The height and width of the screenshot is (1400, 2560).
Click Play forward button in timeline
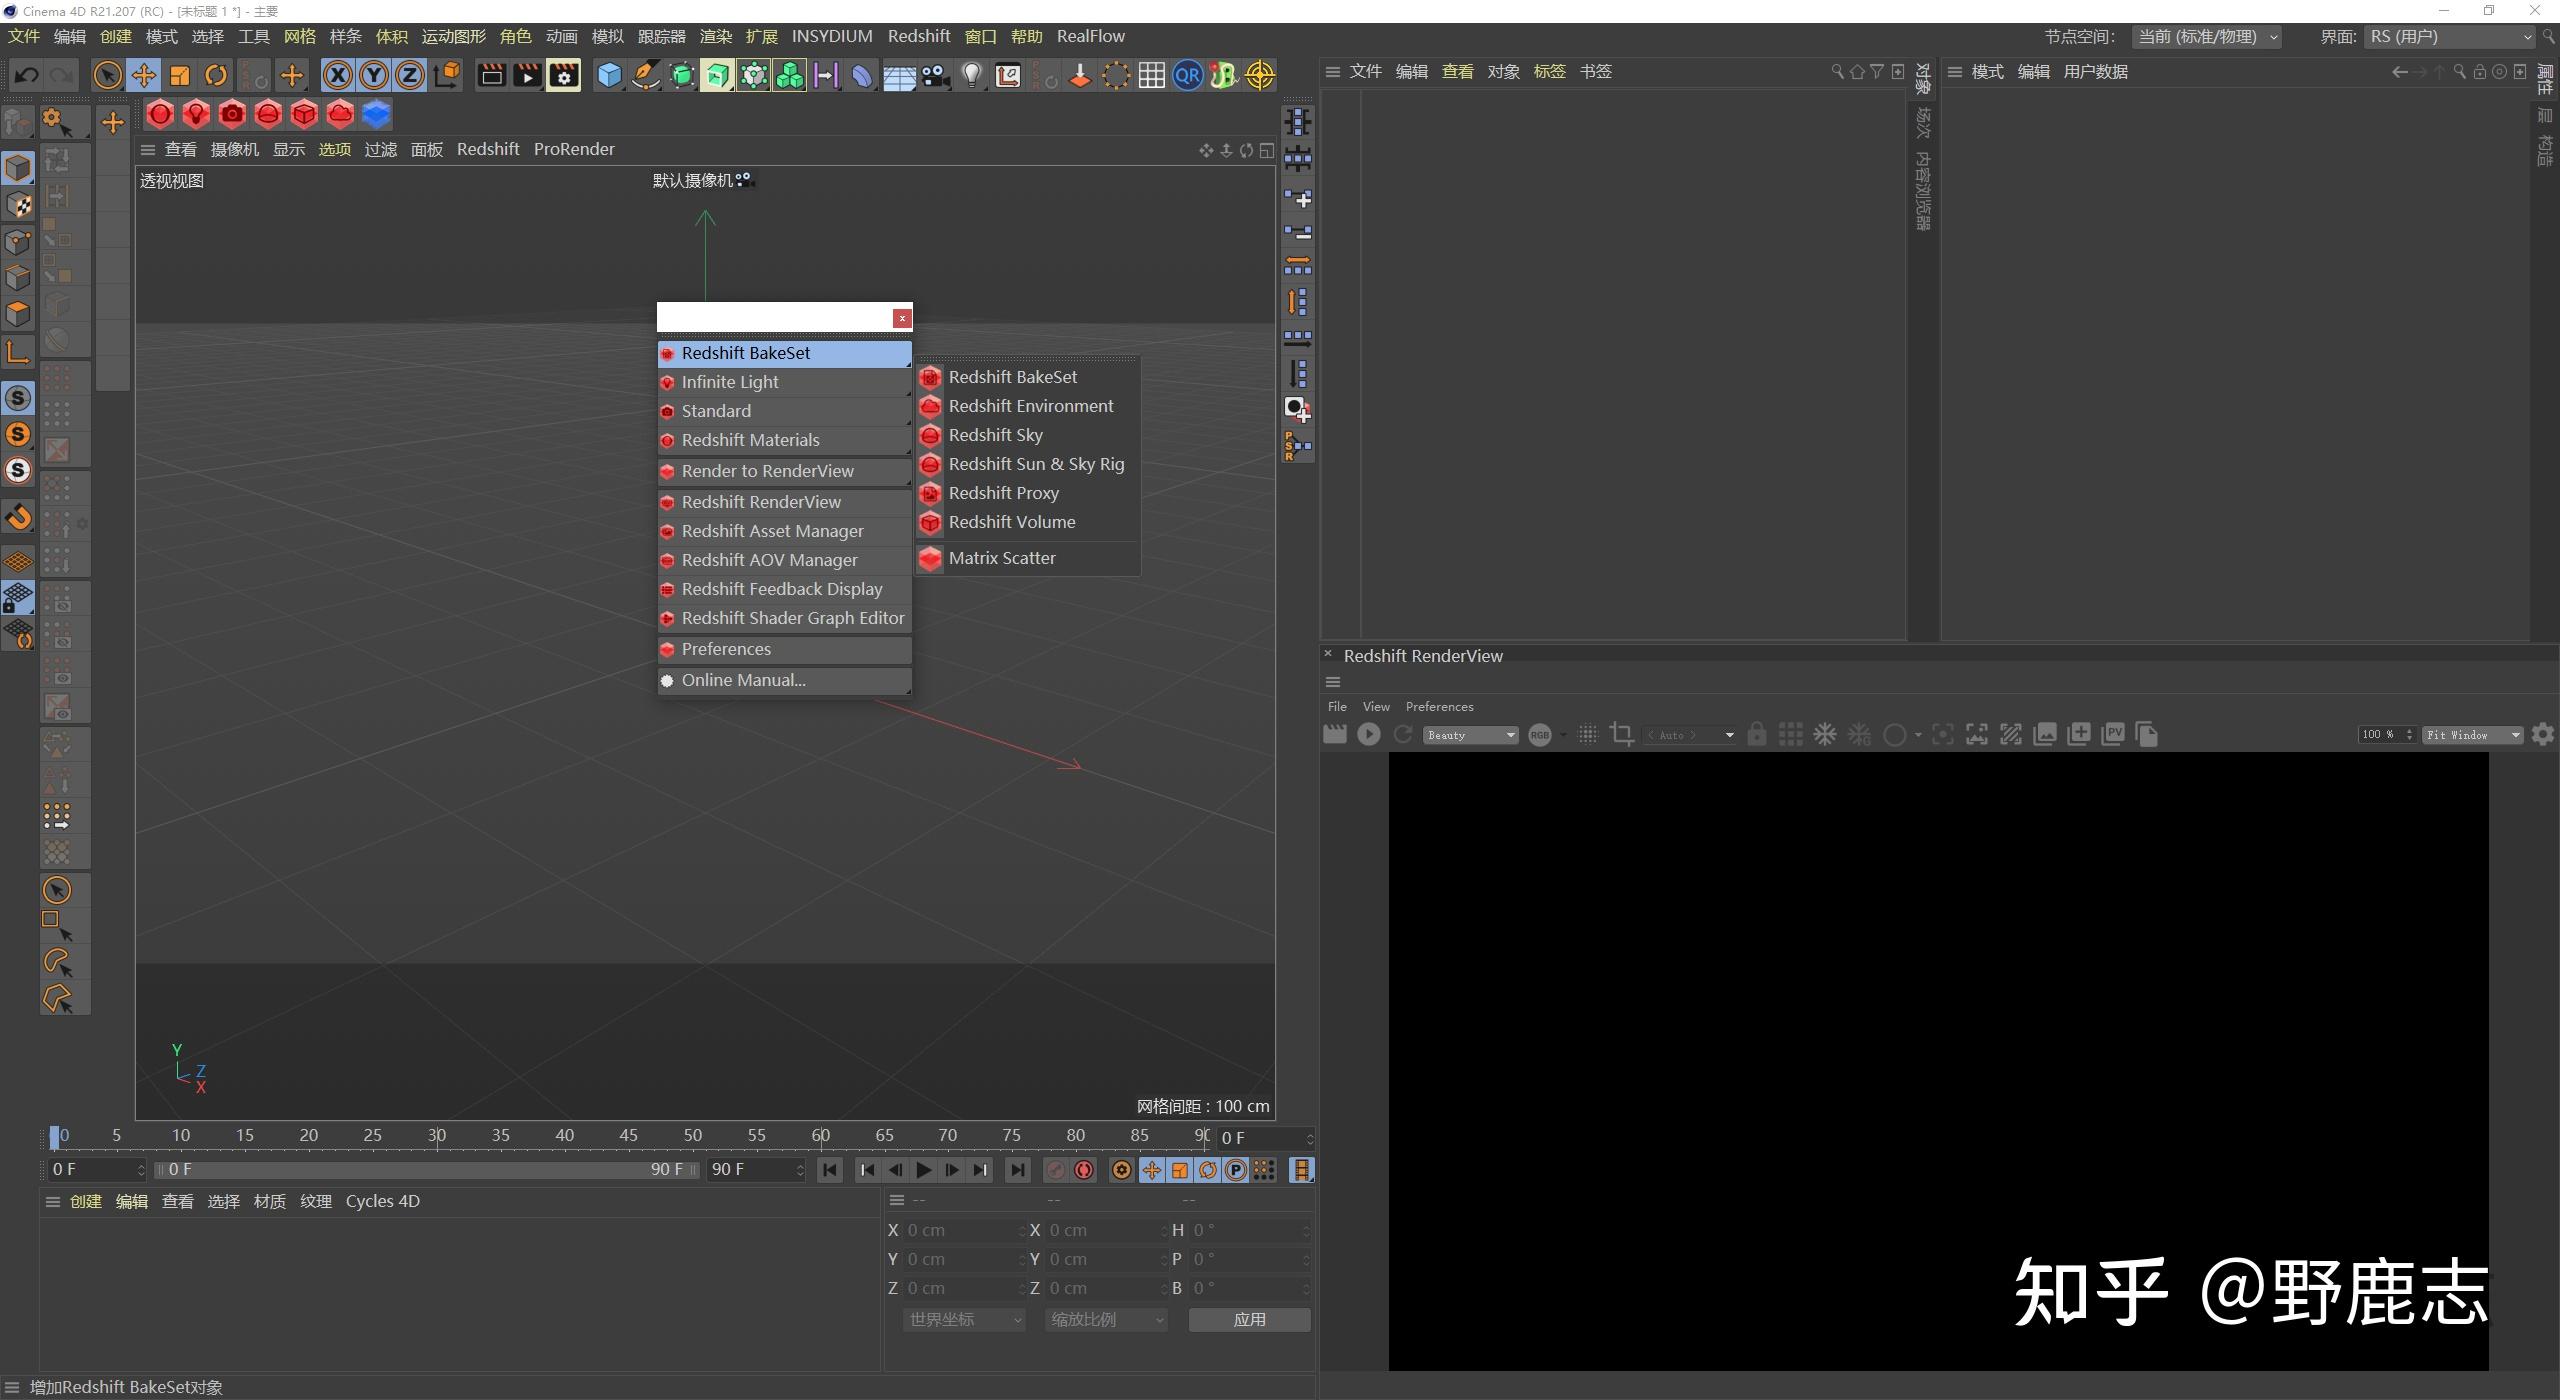923,1170
